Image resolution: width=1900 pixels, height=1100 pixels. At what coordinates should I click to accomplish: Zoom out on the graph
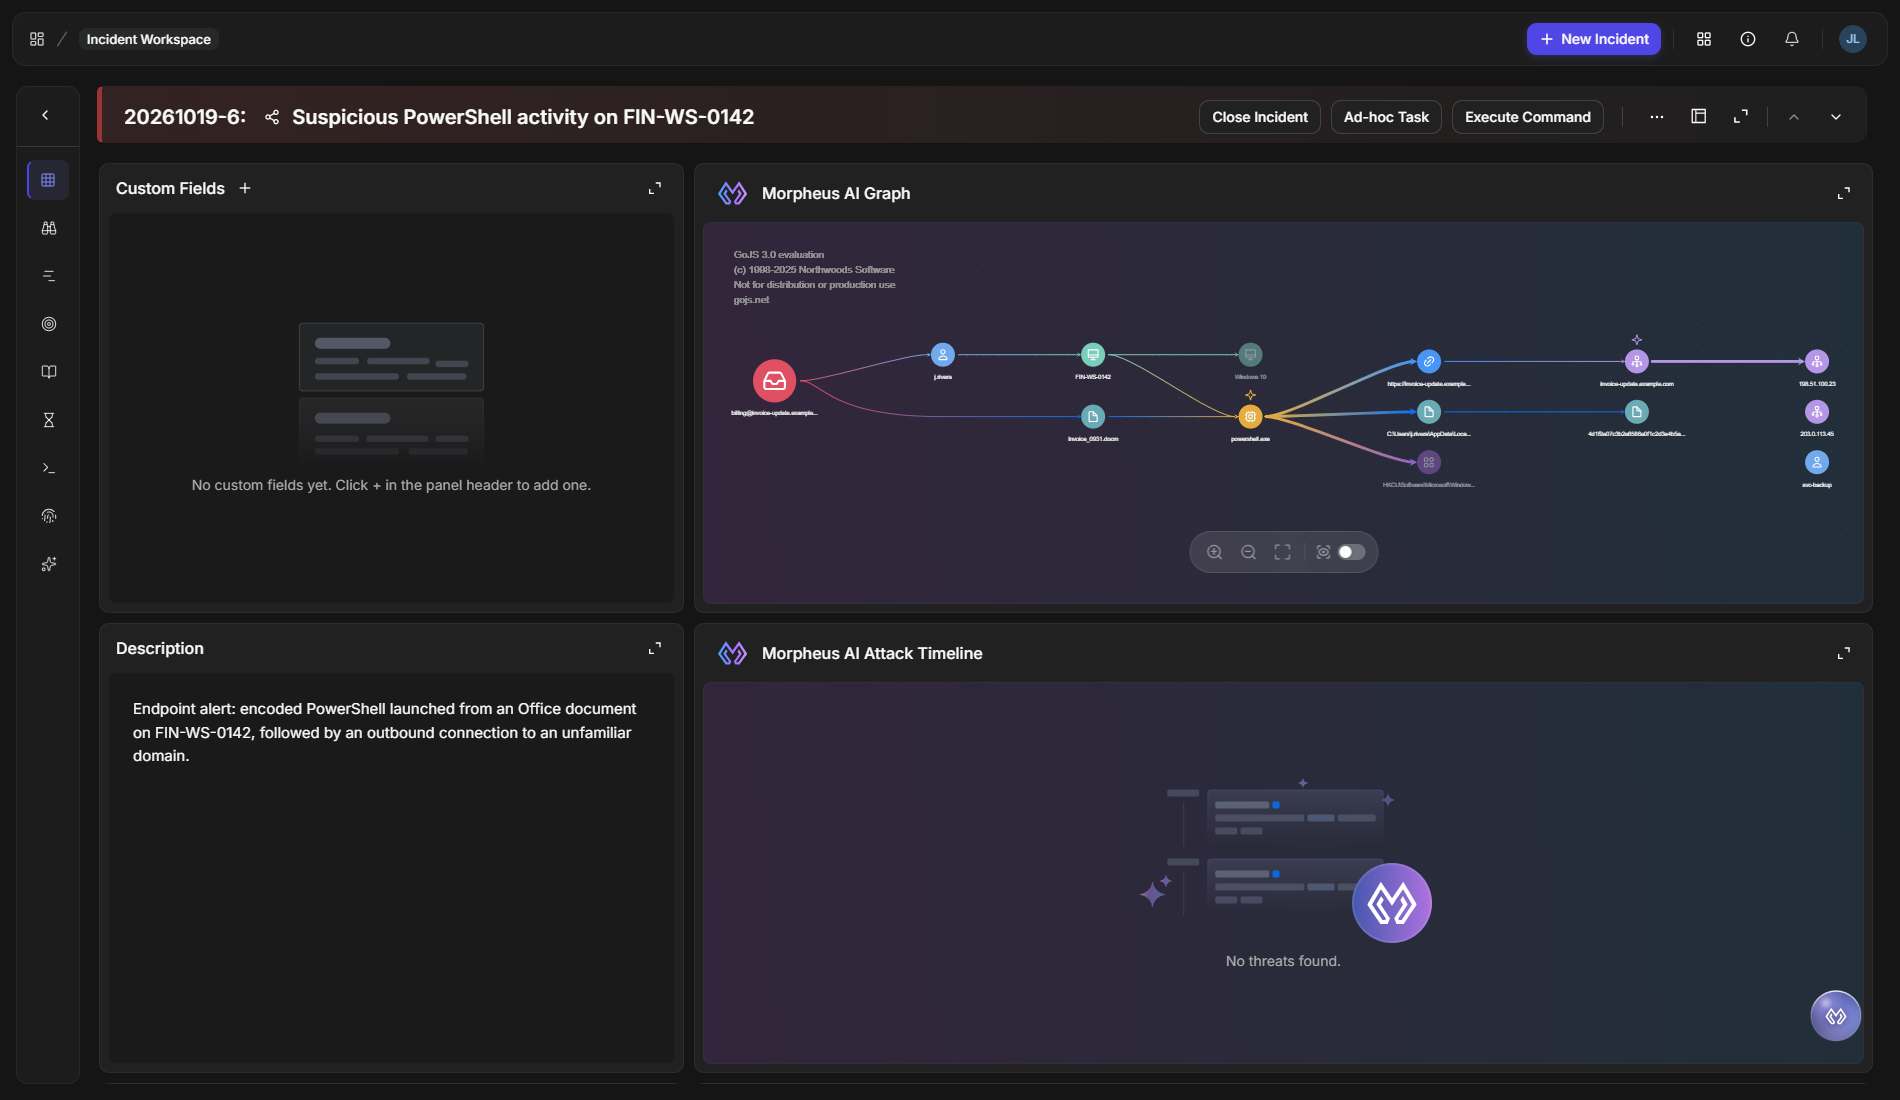pos(1248,552)
